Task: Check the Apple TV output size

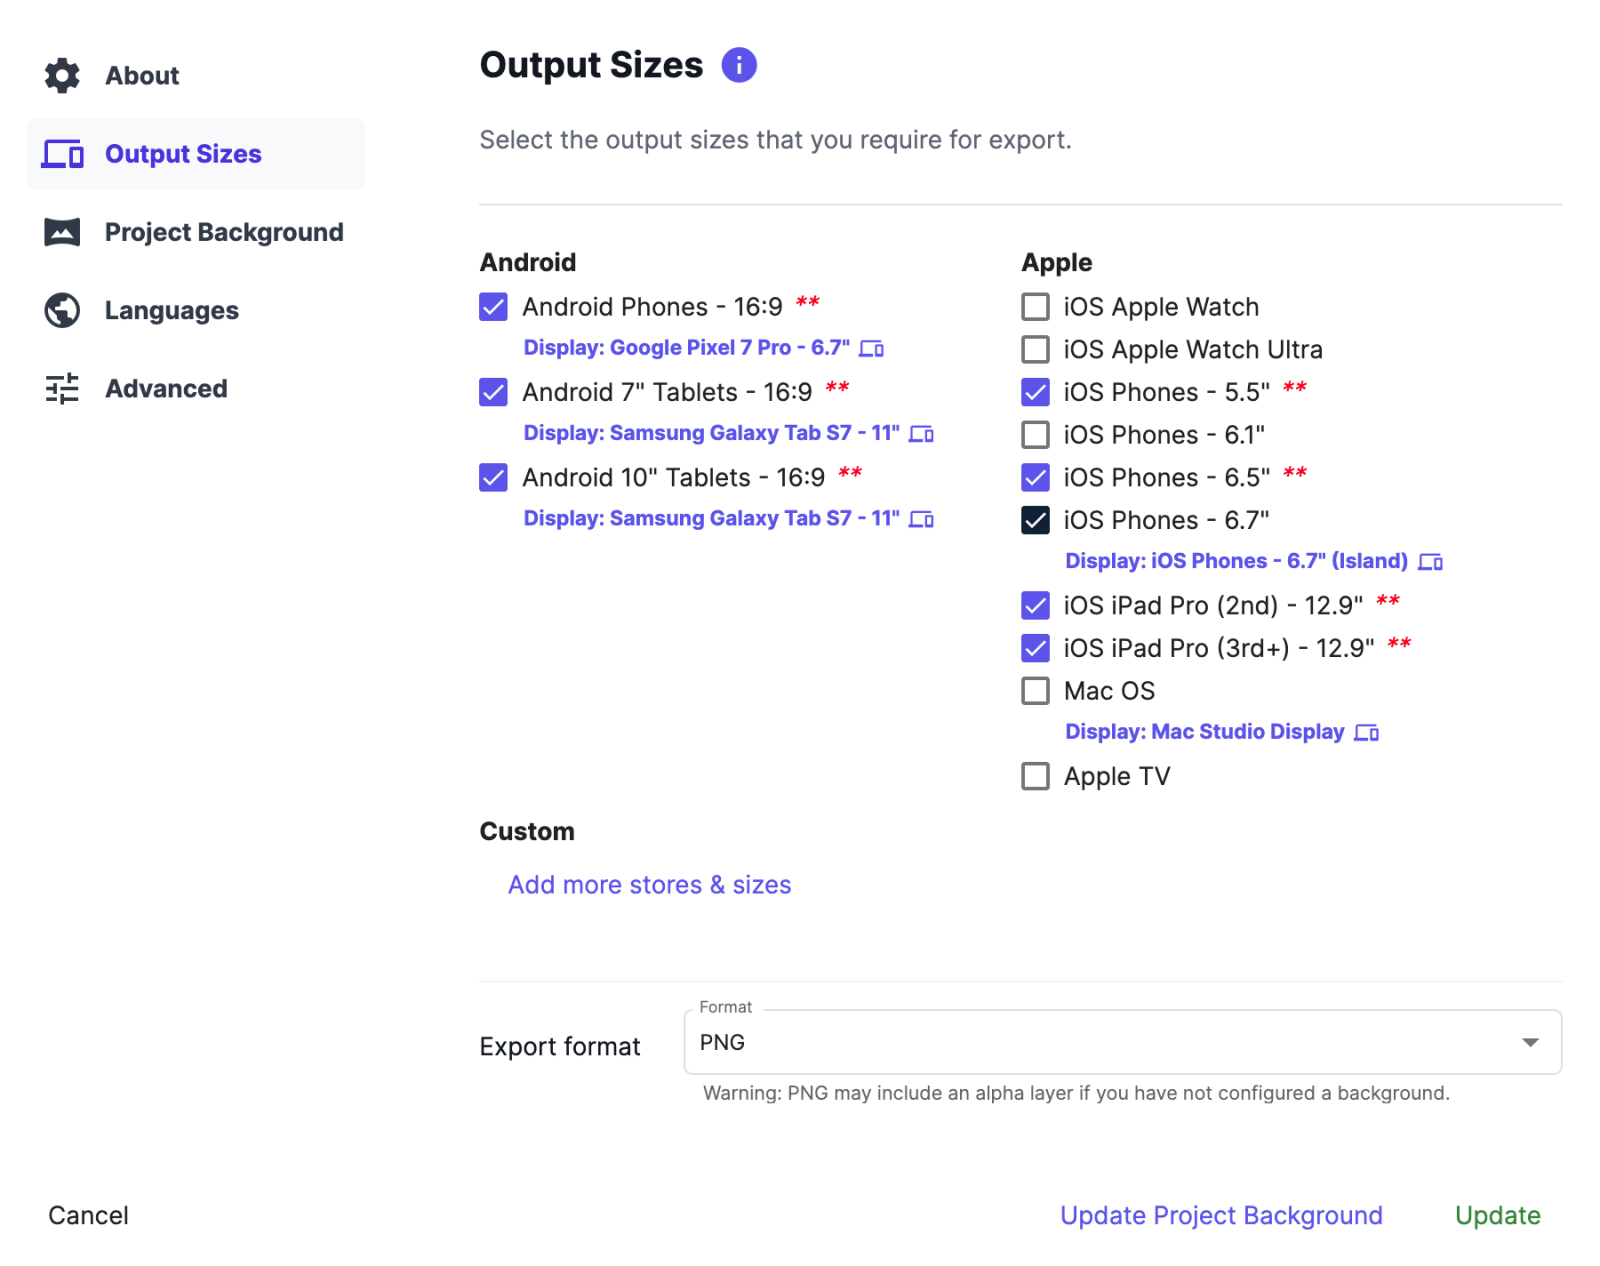Action: (x=1035, y=776)
